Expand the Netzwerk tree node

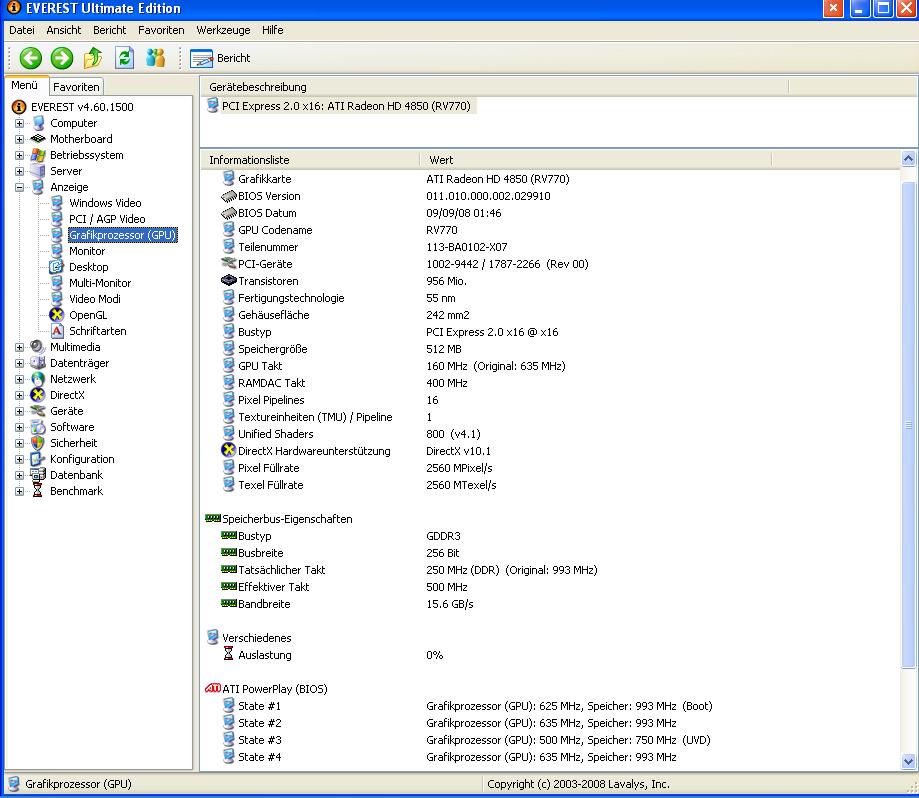click(x=19, y=379)
